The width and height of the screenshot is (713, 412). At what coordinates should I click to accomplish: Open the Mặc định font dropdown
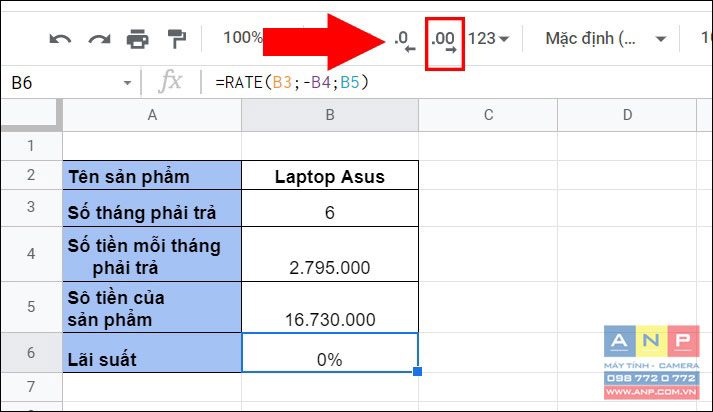tap(606, 39)
